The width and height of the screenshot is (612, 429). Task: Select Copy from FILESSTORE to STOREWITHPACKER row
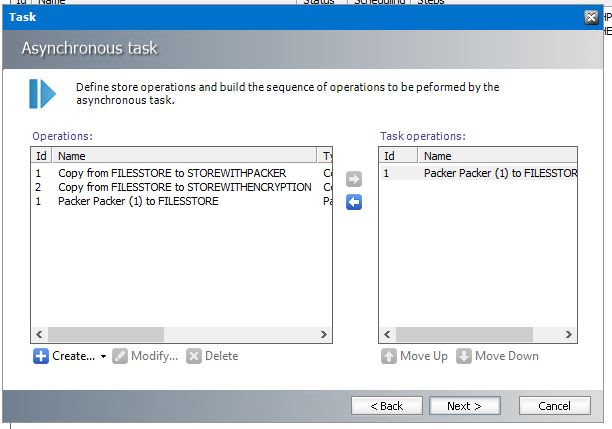tap(181, 173)
